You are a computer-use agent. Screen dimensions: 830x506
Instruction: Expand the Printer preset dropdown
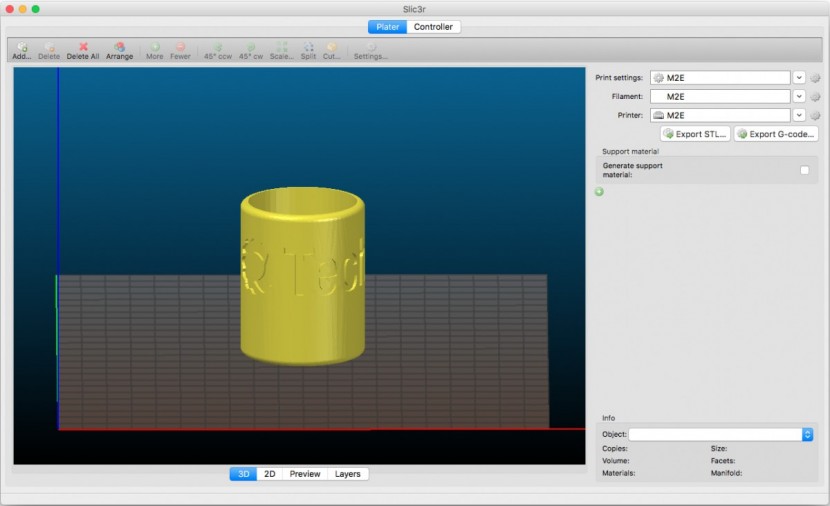pyautogui.click(x=799, y=116)
